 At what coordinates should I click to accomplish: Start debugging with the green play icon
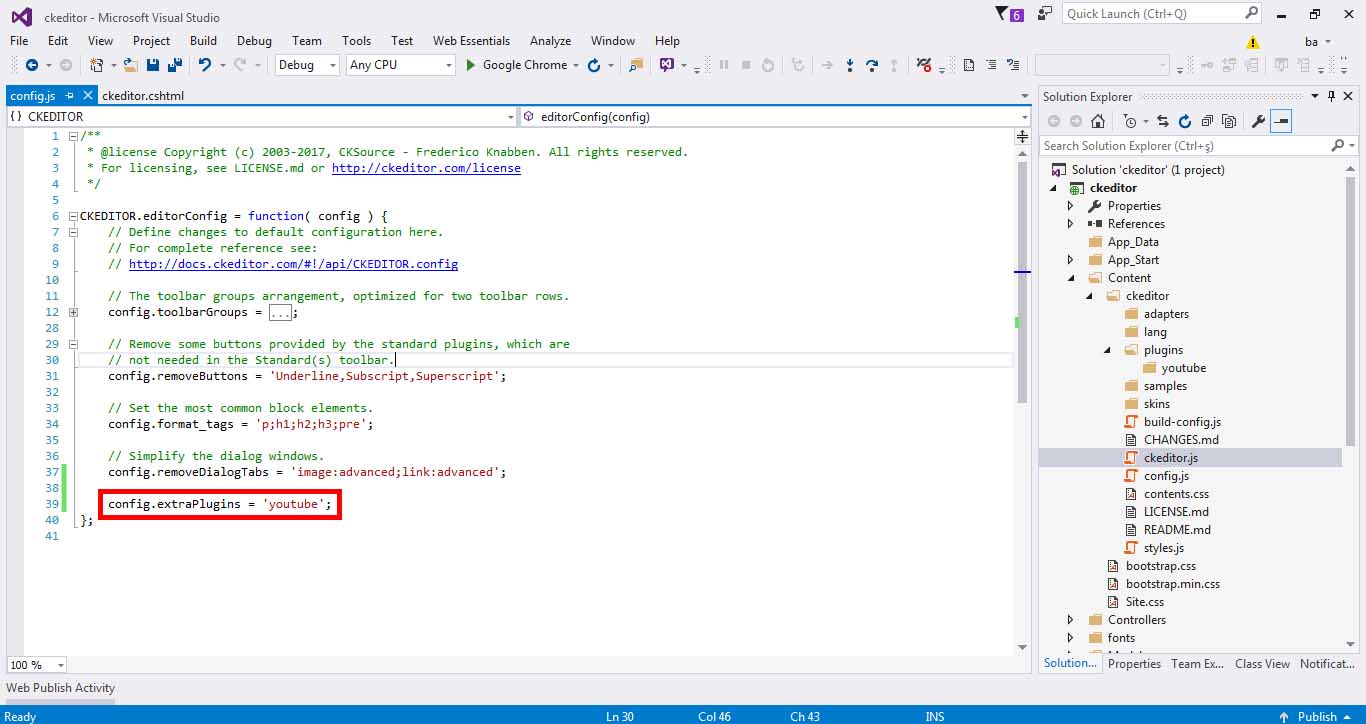coord(472,65)
